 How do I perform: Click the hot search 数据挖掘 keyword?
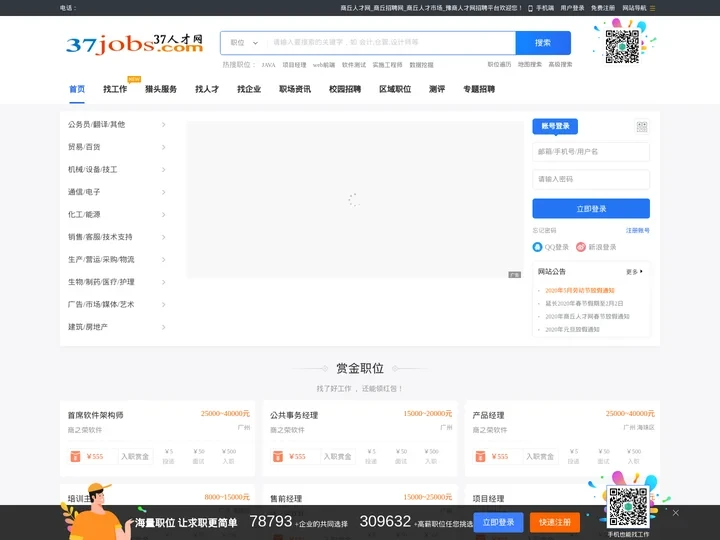coord(422,65)
